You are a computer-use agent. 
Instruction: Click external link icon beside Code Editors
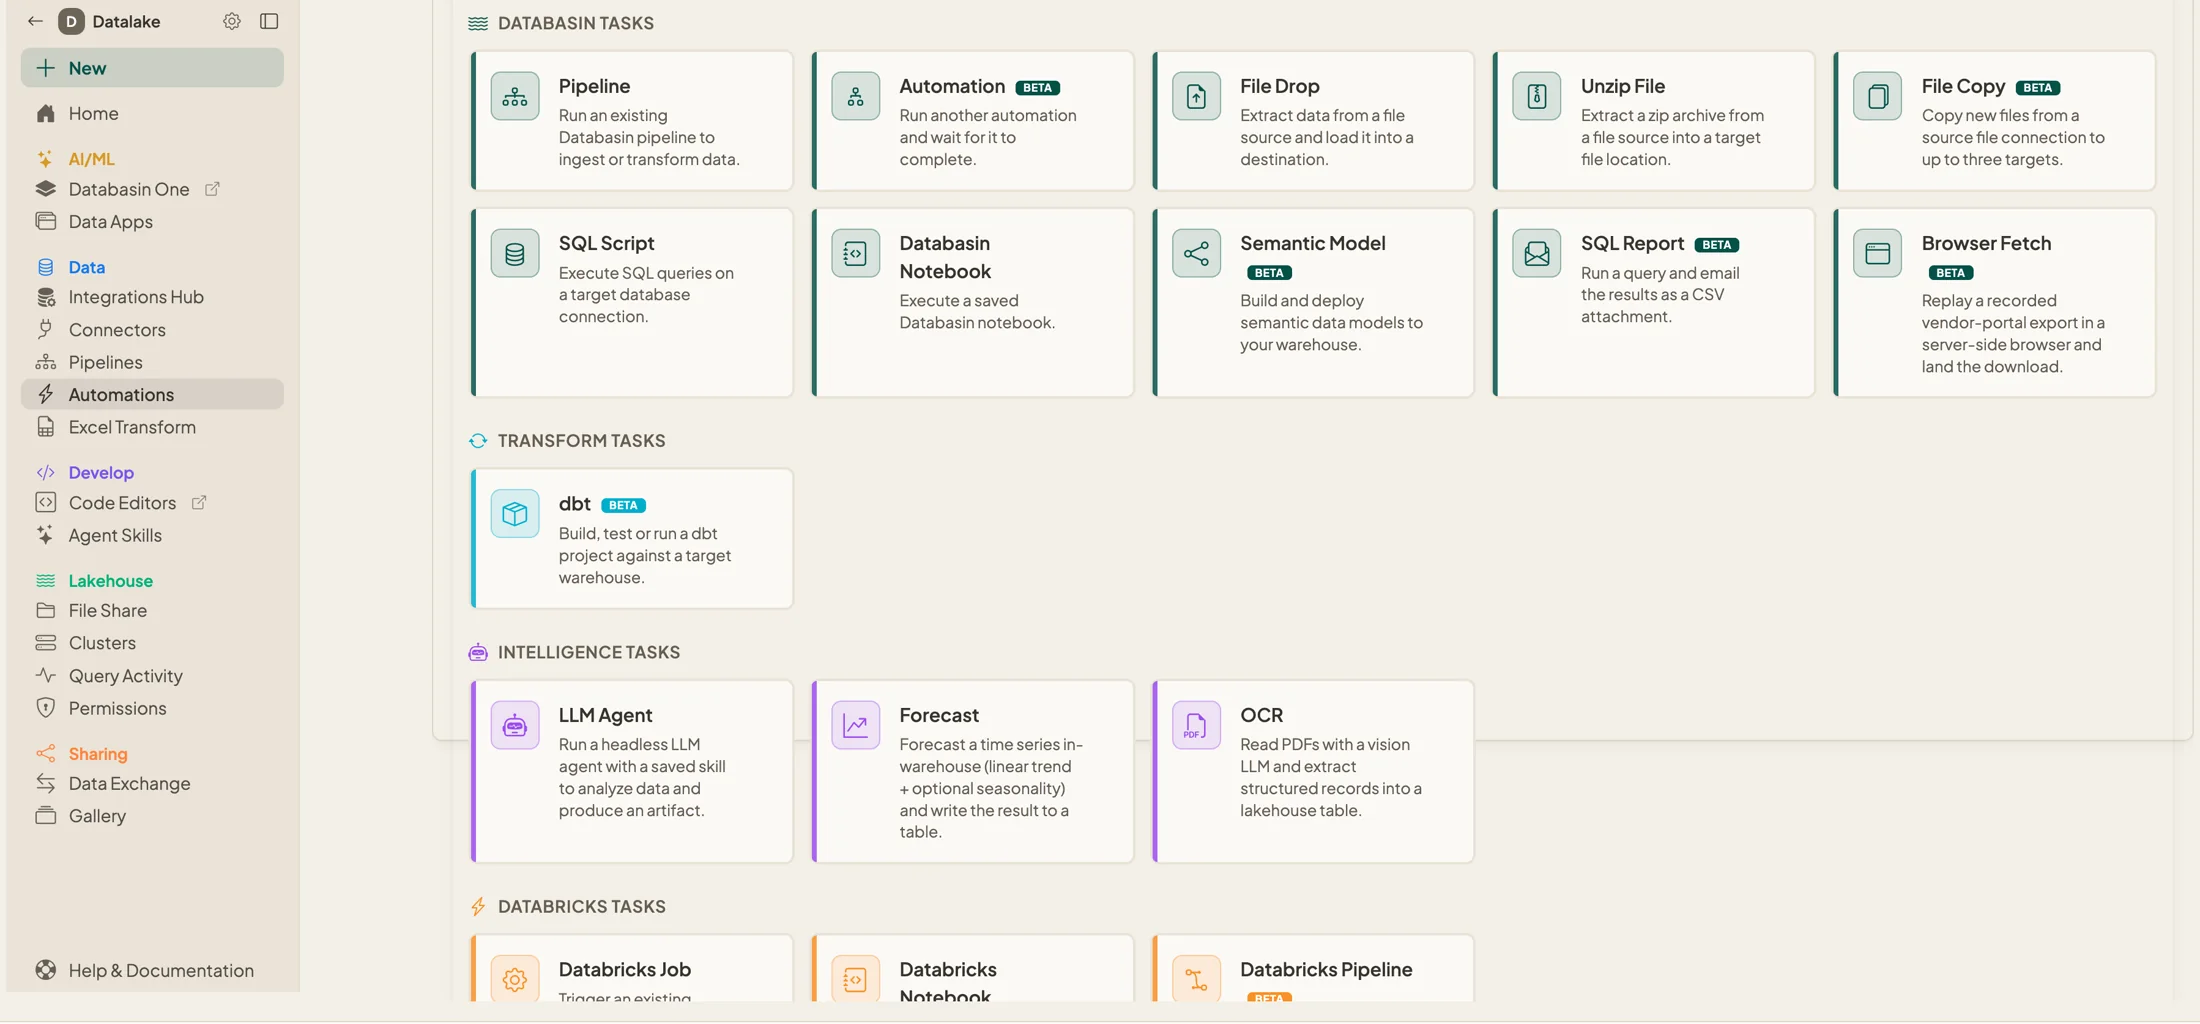tap(199, 503)
